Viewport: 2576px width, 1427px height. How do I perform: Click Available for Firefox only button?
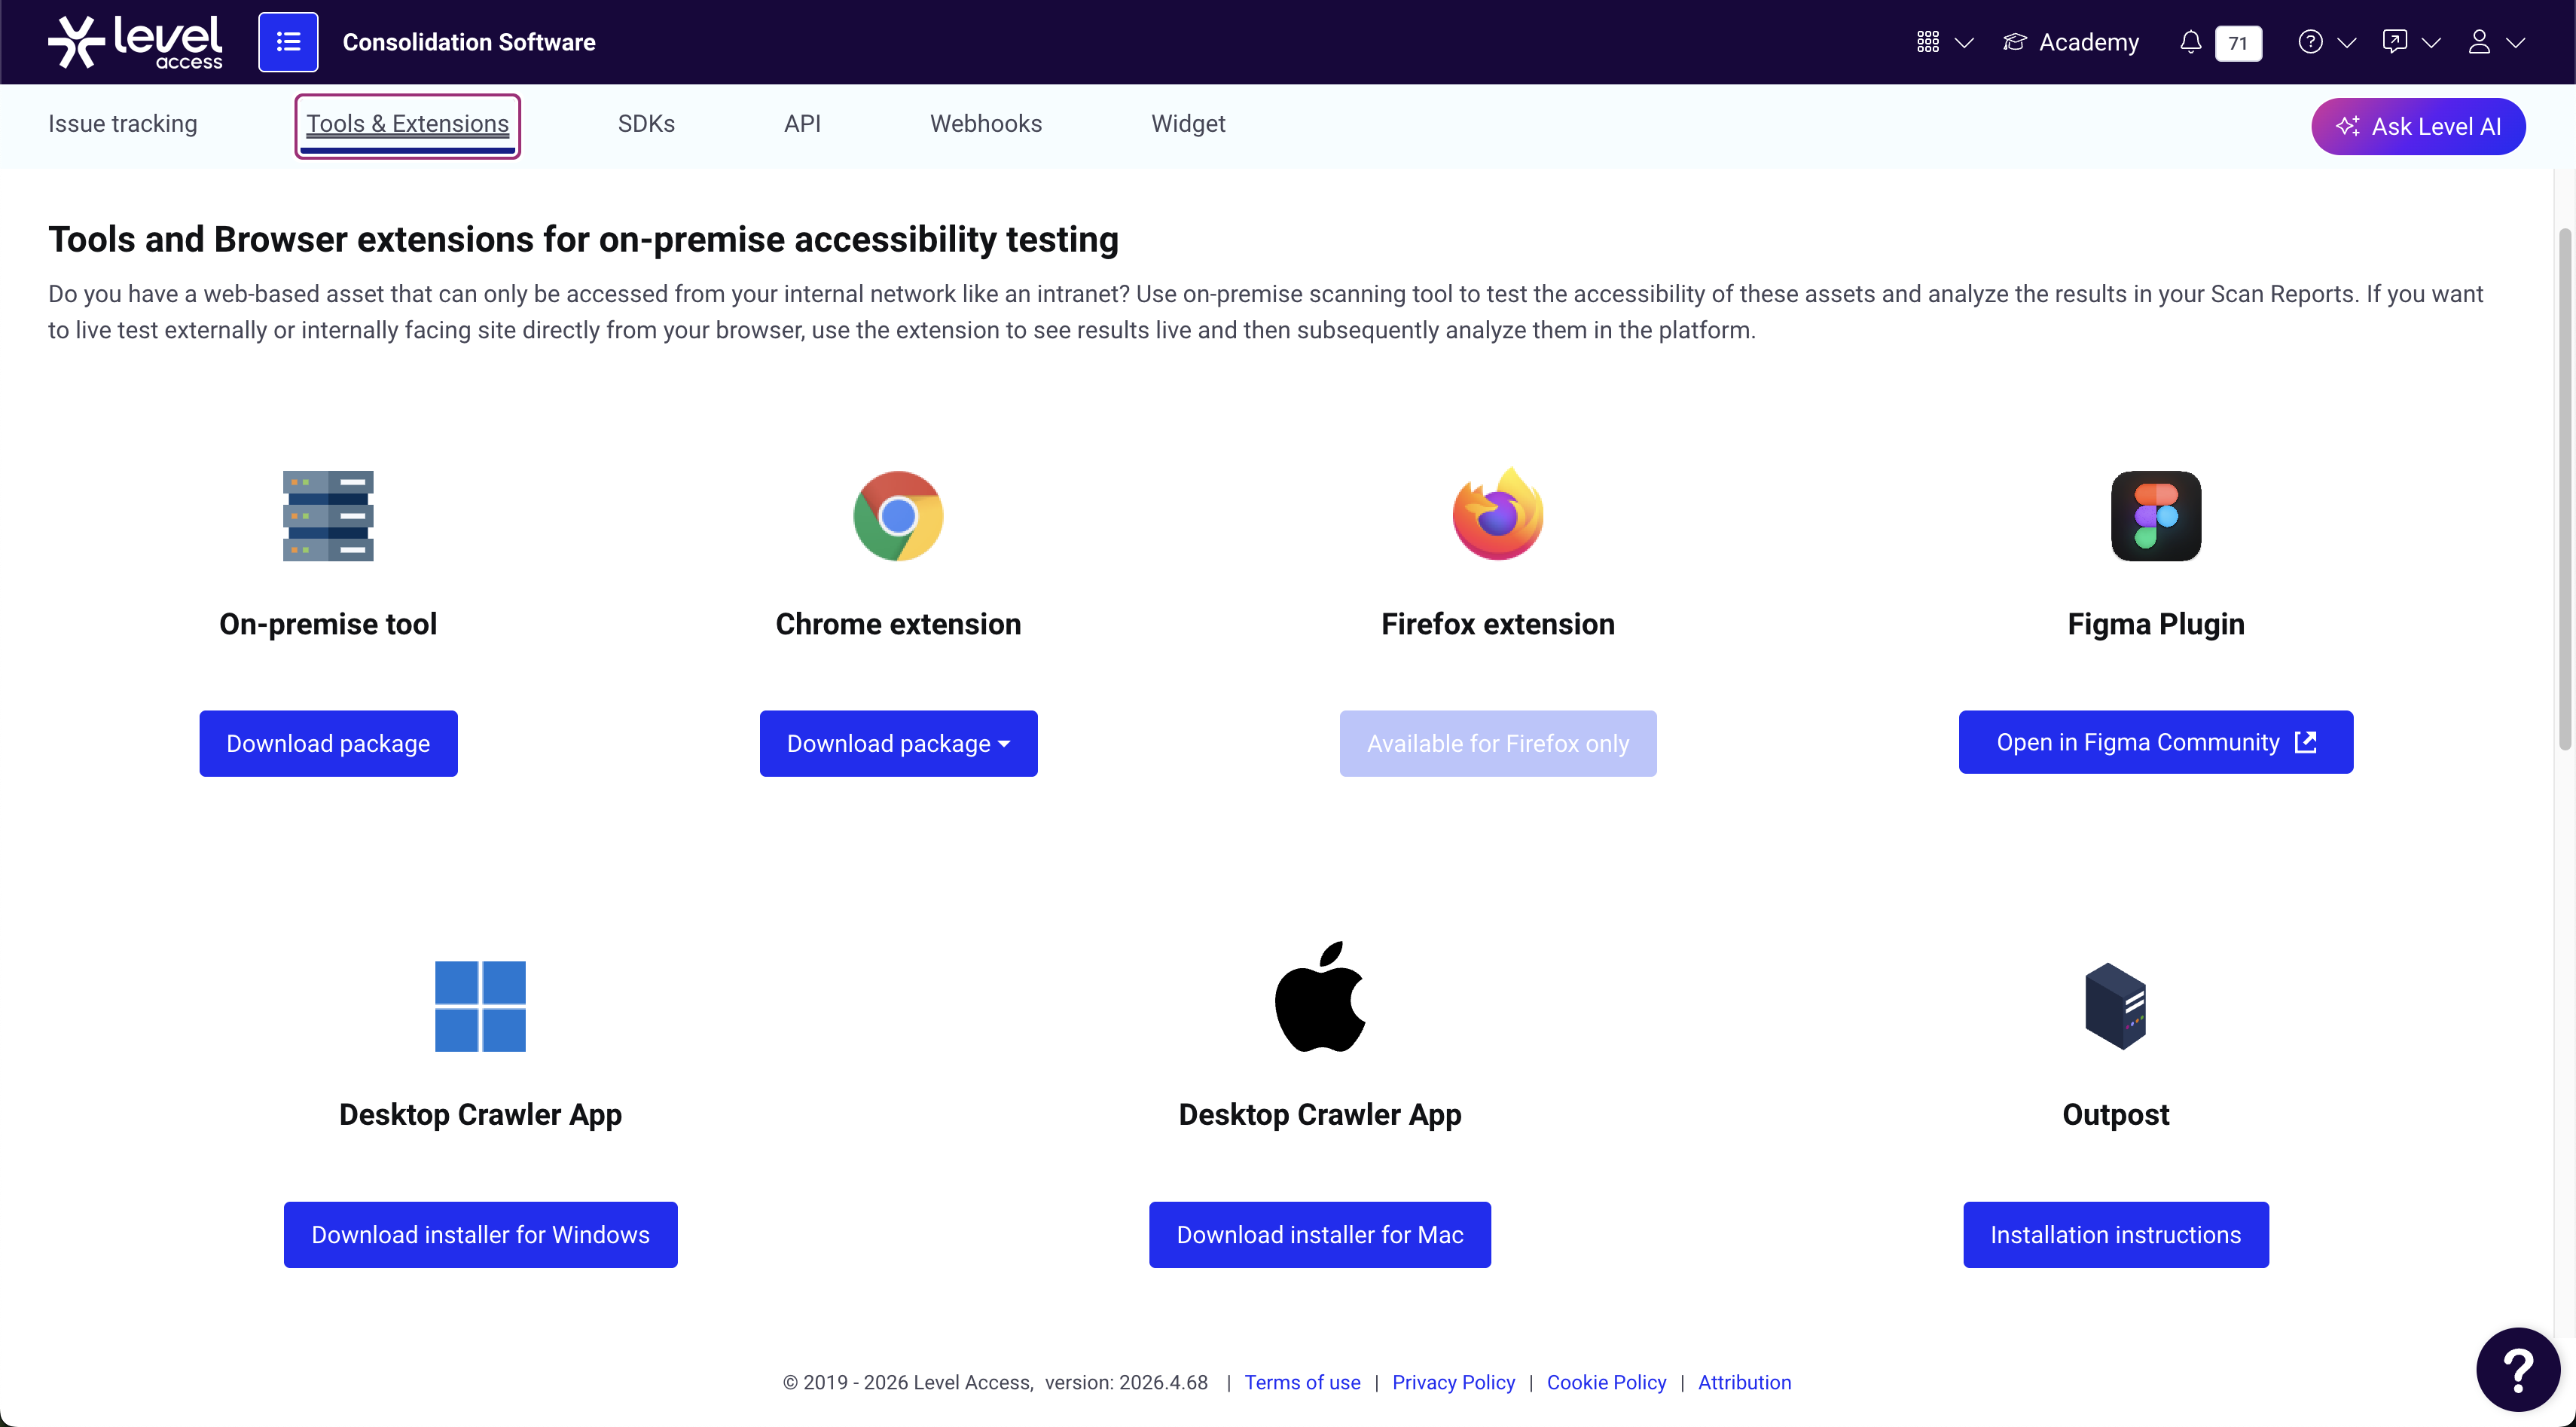pos(1498,743)
